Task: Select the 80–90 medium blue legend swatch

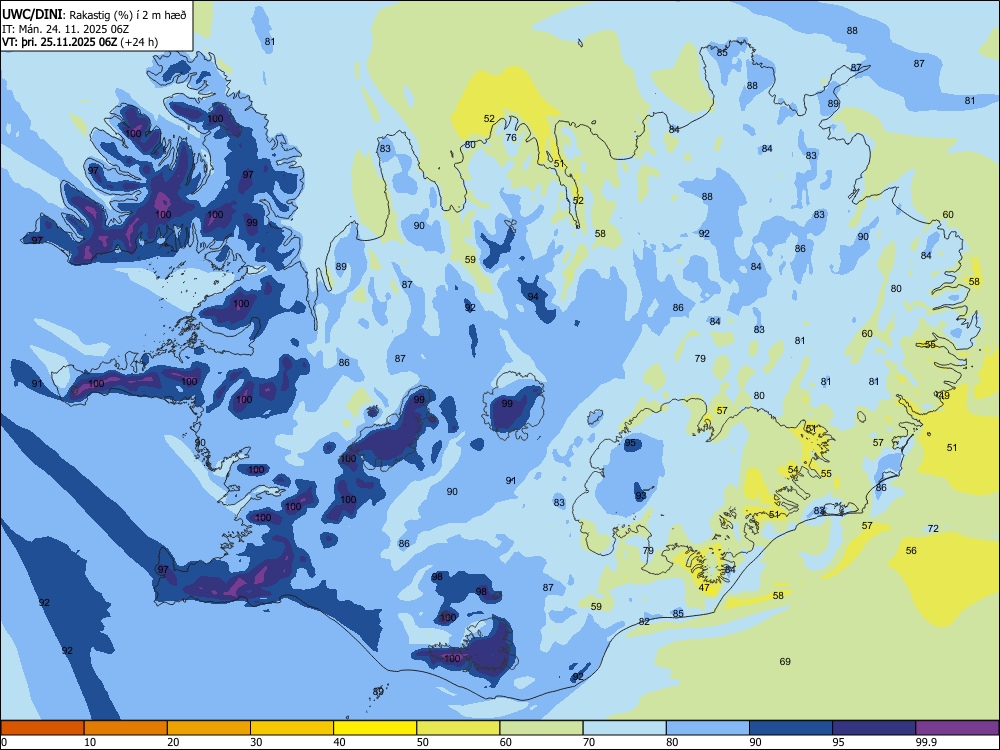Action: pos(708,728)
